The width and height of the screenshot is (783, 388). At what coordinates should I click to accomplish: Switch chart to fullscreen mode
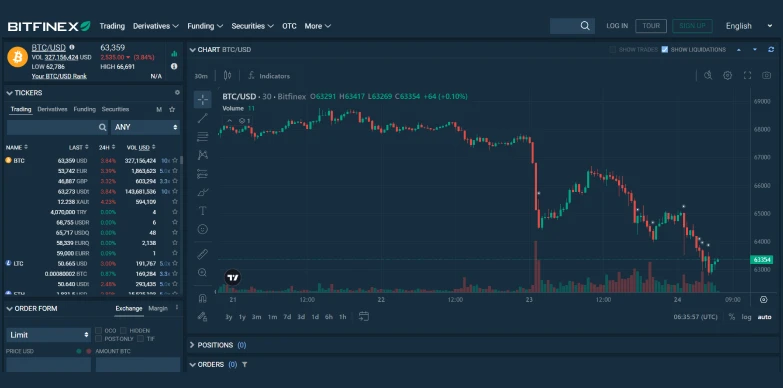[x=747, y=75]
